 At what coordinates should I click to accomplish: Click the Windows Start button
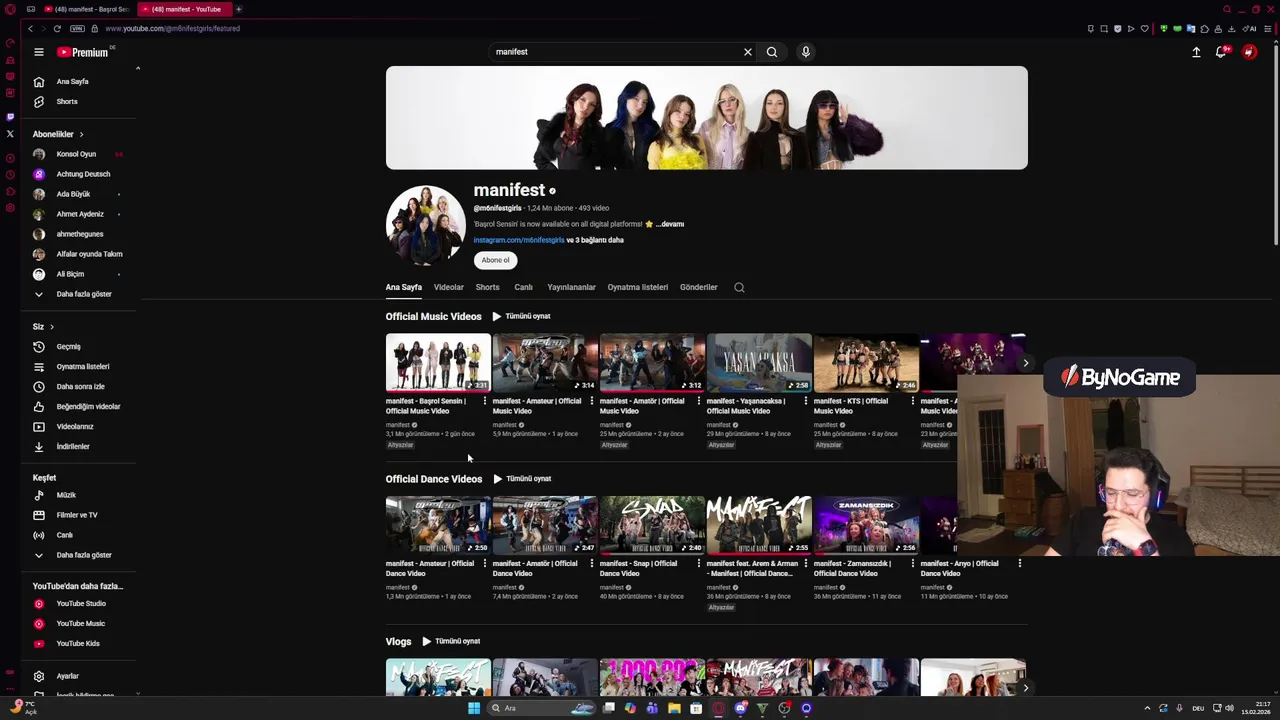pos(473,708)
